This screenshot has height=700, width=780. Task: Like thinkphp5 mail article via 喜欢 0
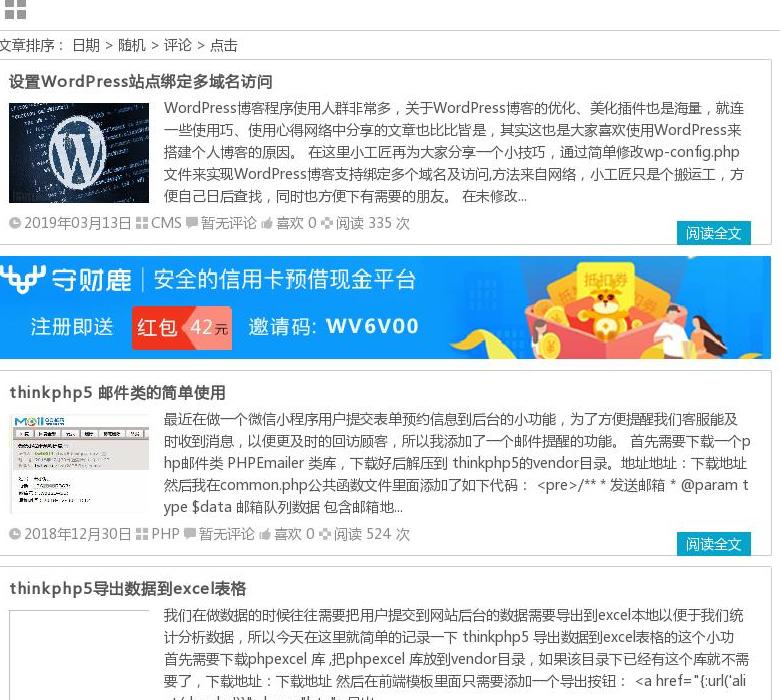click(x=294, y=534)
